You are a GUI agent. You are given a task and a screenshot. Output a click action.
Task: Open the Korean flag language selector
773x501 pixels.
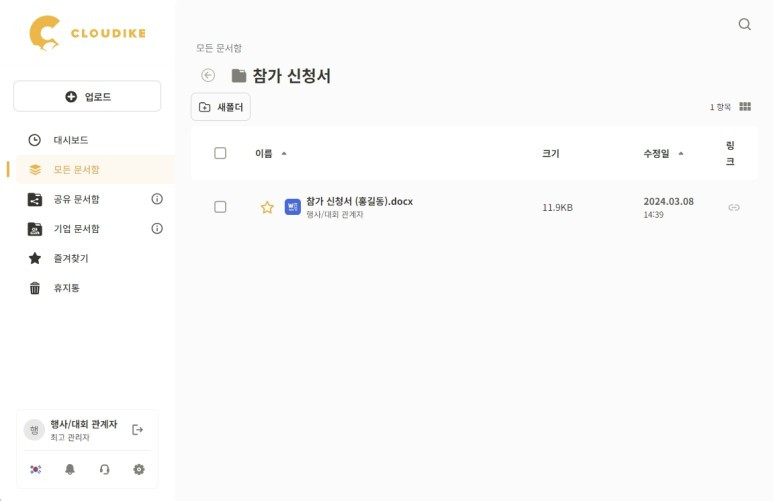point(35,469)
